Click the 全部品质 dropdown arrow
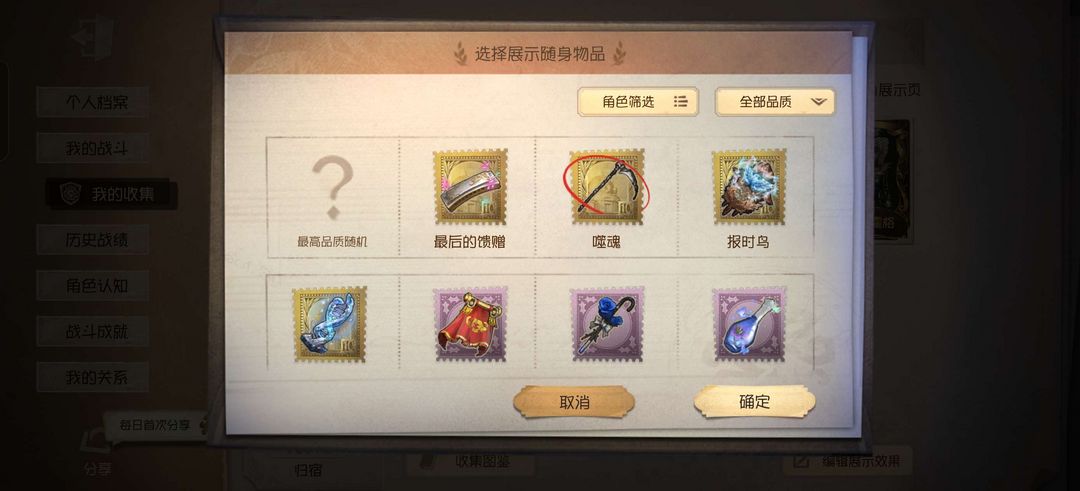The image size is (1080, 491). click(x=818, y=102)
